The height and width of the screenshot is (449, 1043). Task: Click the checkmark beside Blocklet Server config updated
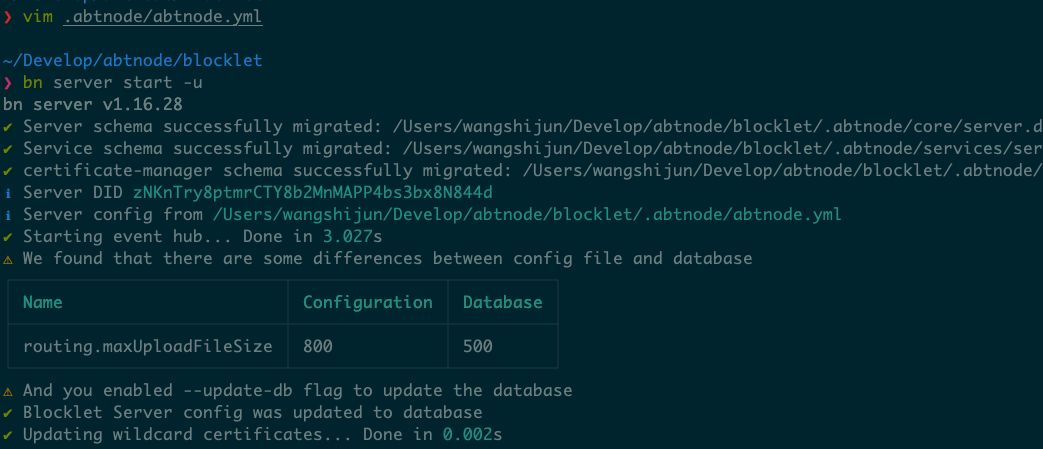point(8,413)
